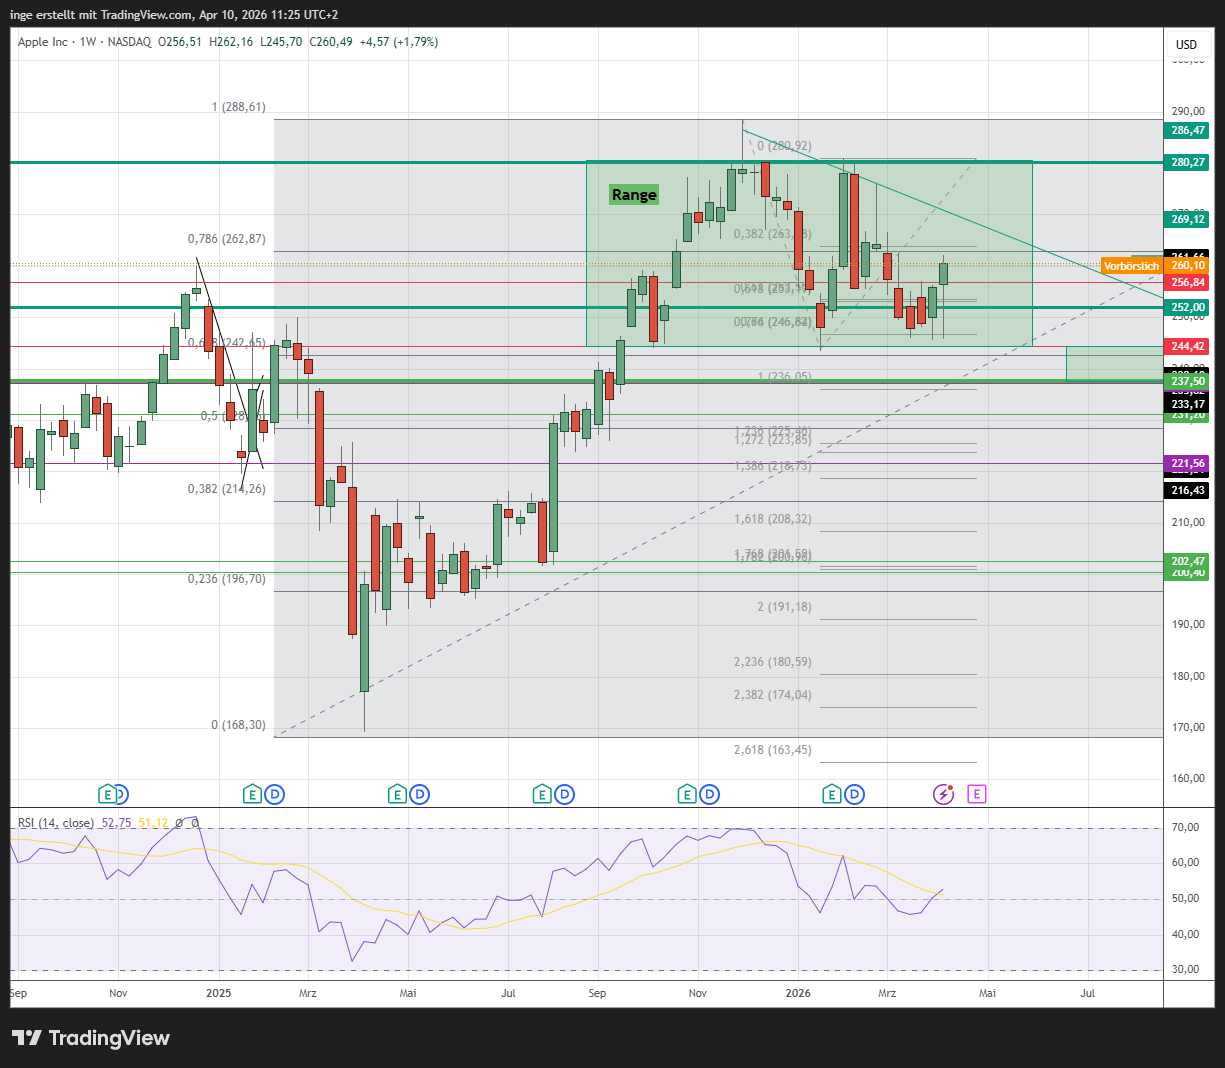
Task: Open the green earnings E marker after 2026 label
Action: [832, 795]
